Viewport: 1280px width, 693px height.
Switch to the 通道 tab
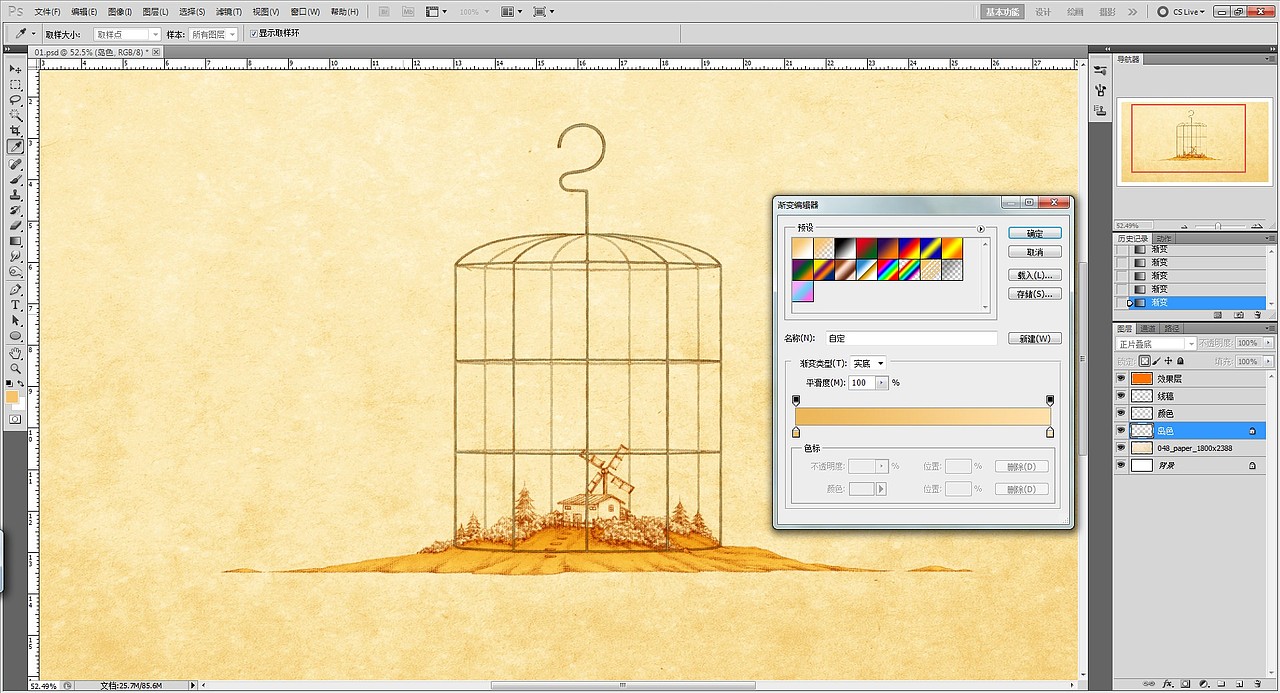(x=1148, y=328)
